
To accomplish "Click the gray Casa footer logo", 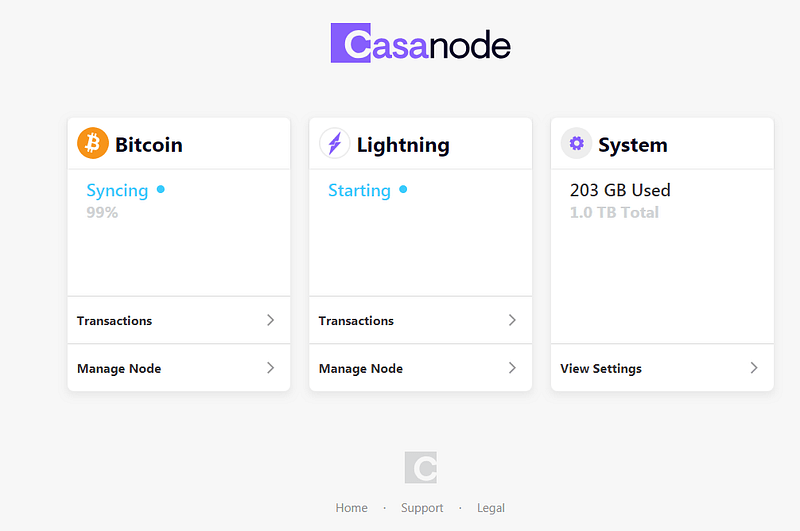I will tap(421, 467).
